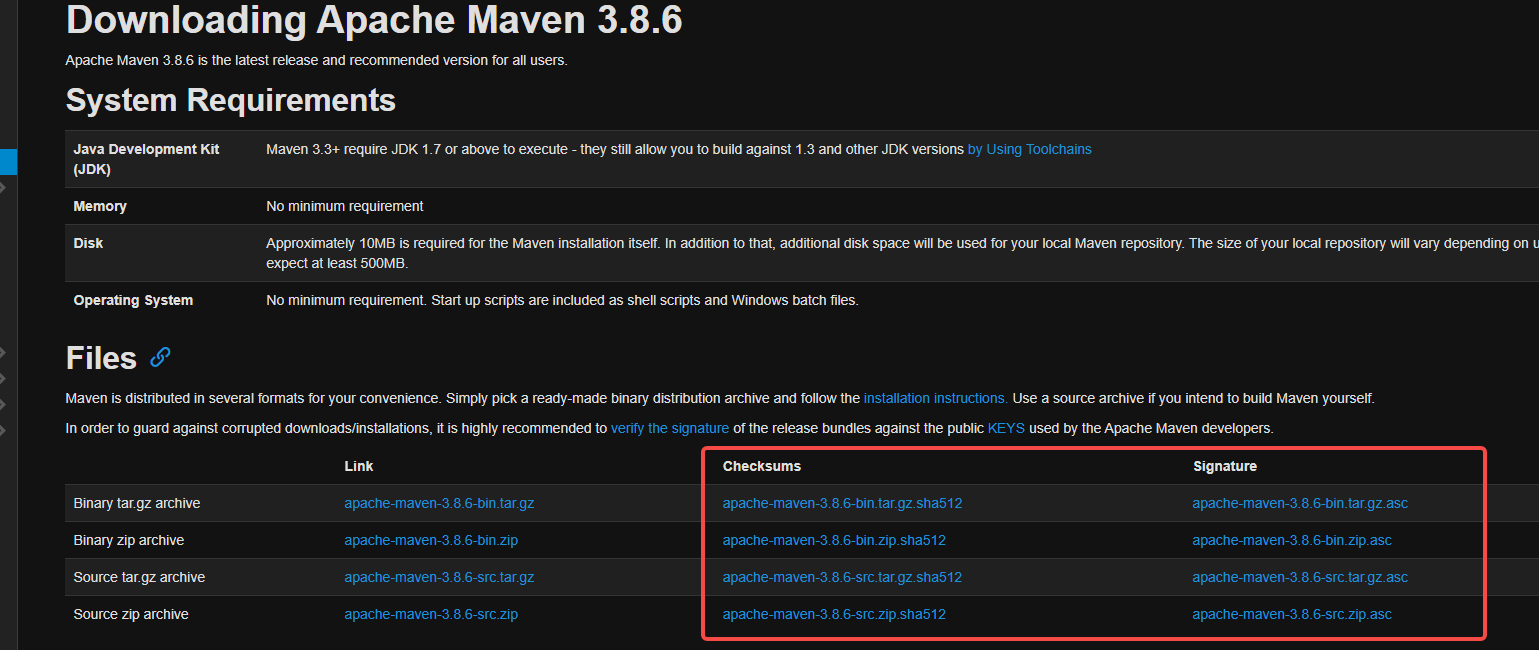Open the public KEYS link

[x=1006, y=428]
